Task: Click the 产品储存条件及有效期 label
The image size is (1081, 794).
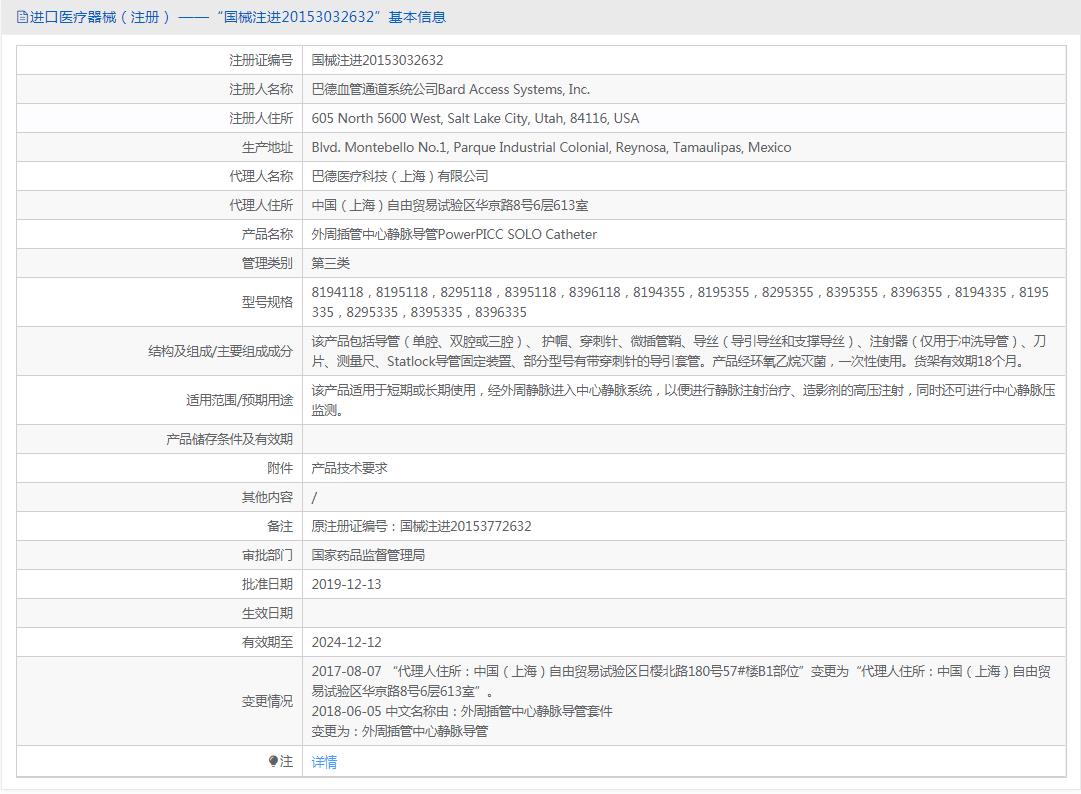Action: click(x=229, y=439)
